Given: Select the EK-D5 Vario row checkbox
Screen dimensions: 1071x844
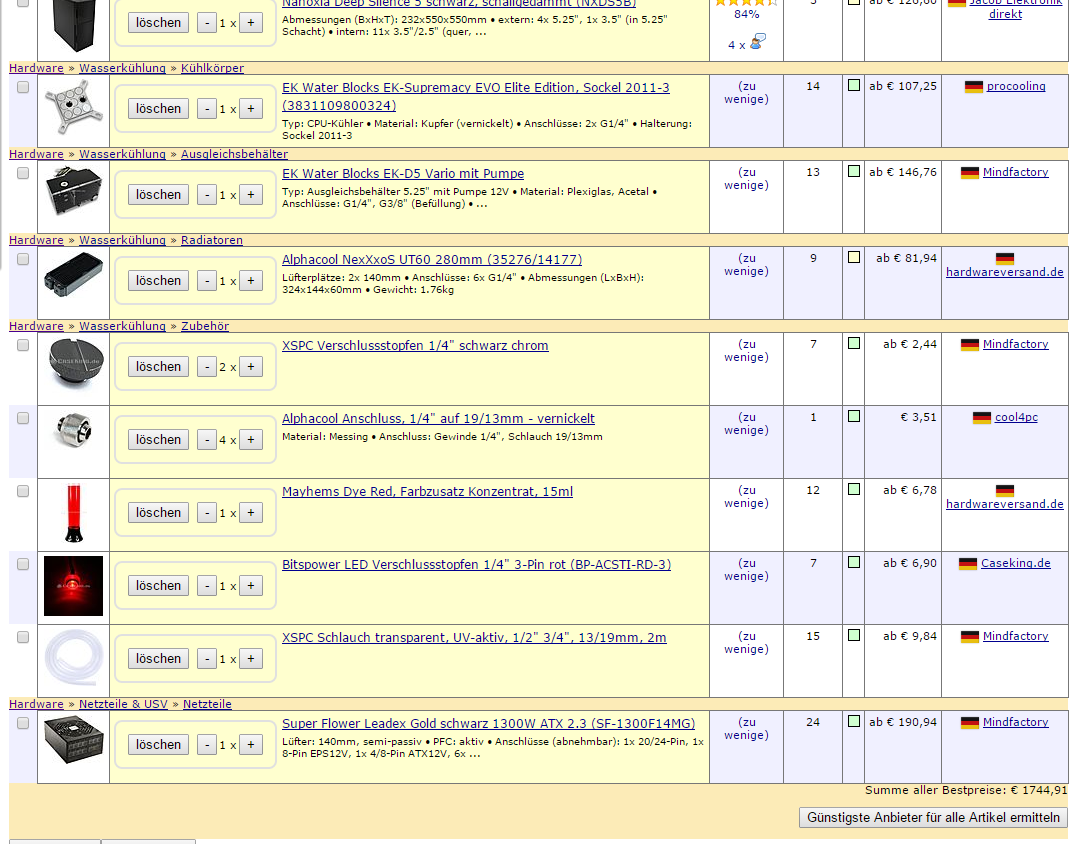Looking at the screenshot, I should pyautogui.click(x=23, y=173).
